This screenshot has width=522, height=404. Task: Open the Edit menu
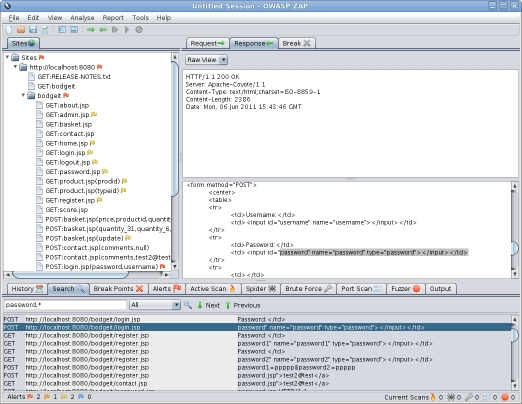pos(33,18)
